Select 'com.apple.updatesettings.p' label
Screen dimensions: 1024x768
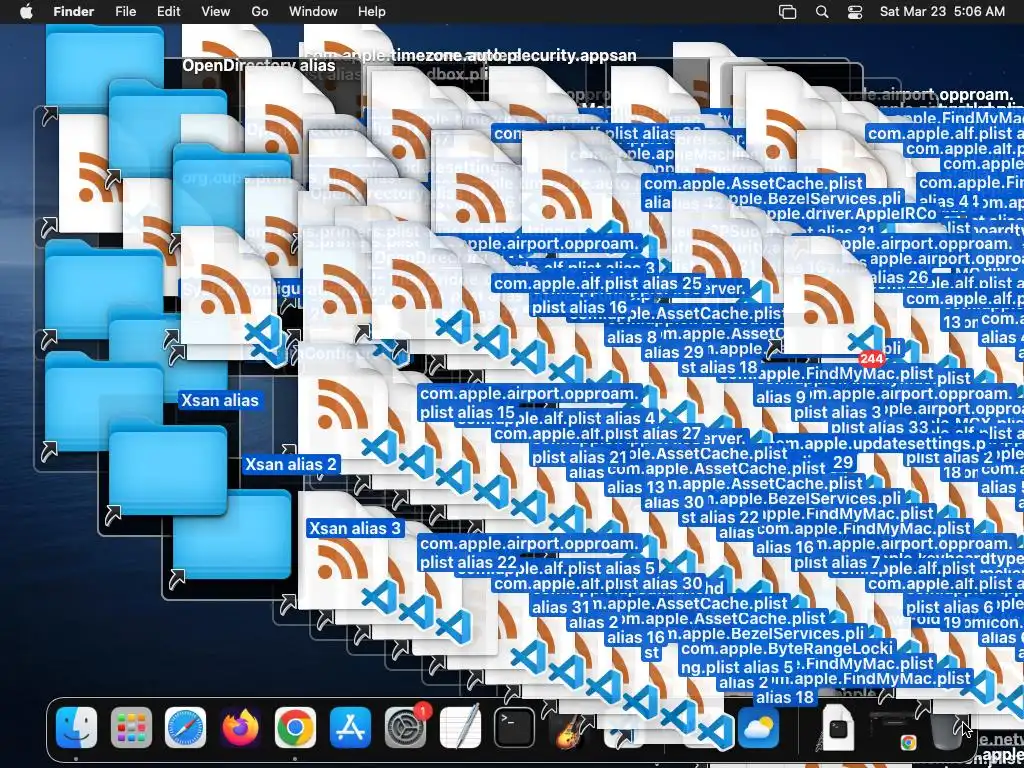click(x=882, y=443)
